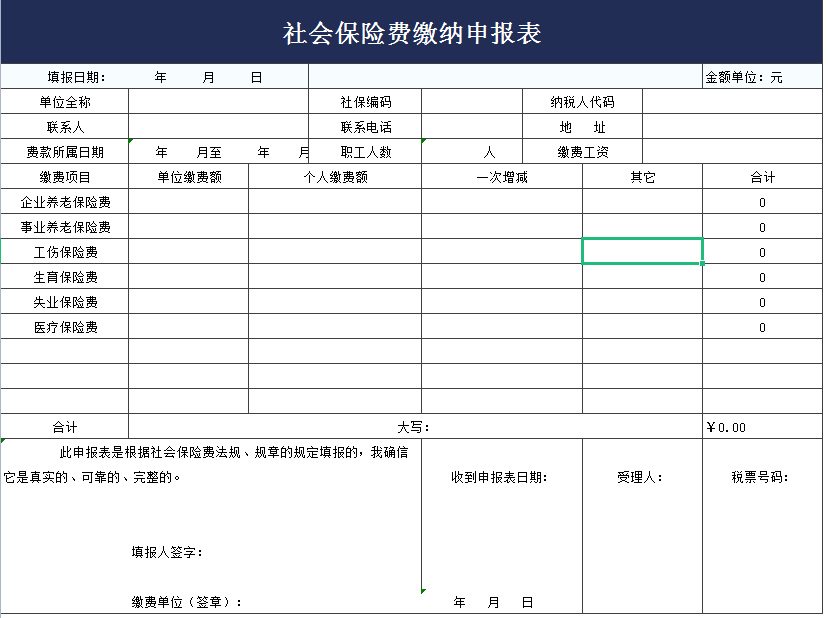Select the 缴费项目 column header cell
828x618 pixels.
pos(65,177)
